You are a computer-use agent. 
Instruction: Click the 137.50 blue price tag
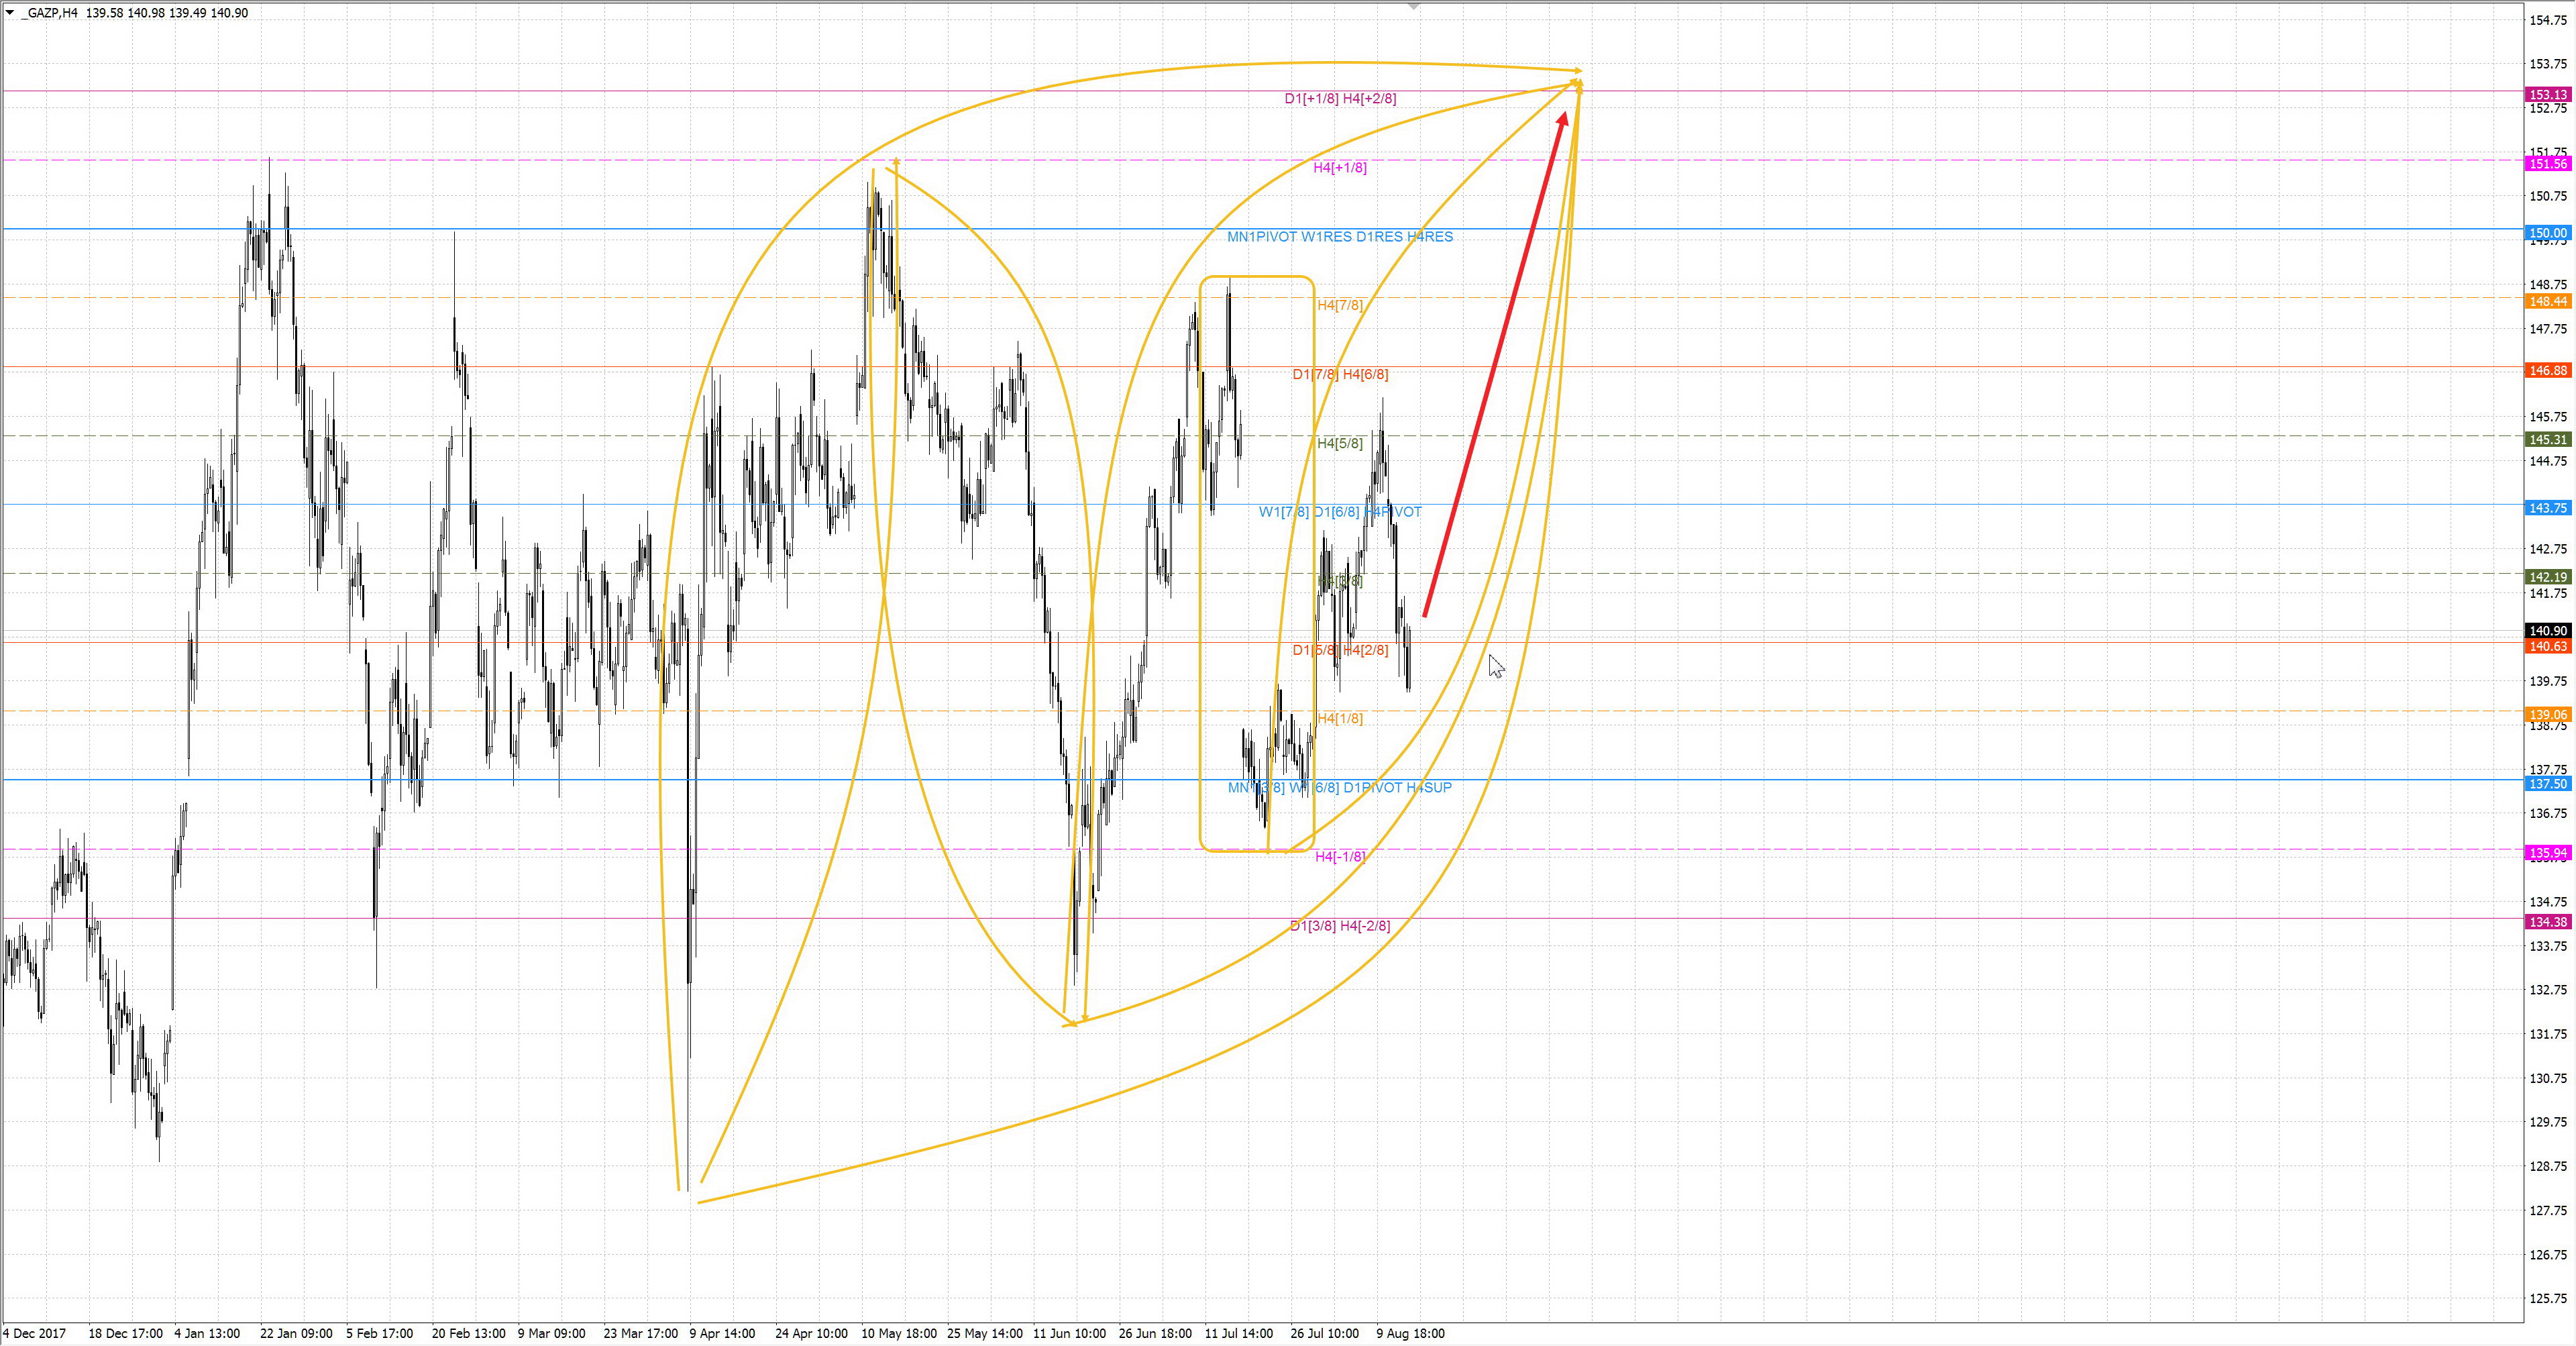(x=2547, y=784)
